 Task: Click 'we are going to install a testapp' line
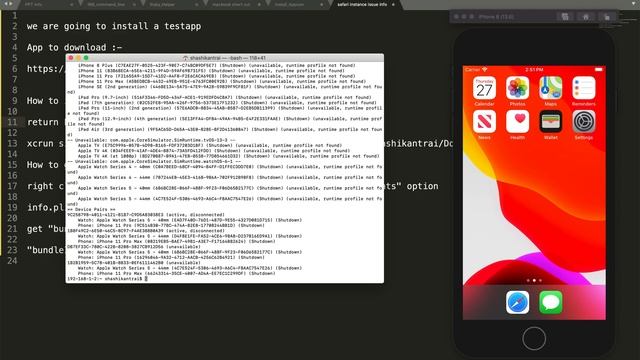(114, 26)
